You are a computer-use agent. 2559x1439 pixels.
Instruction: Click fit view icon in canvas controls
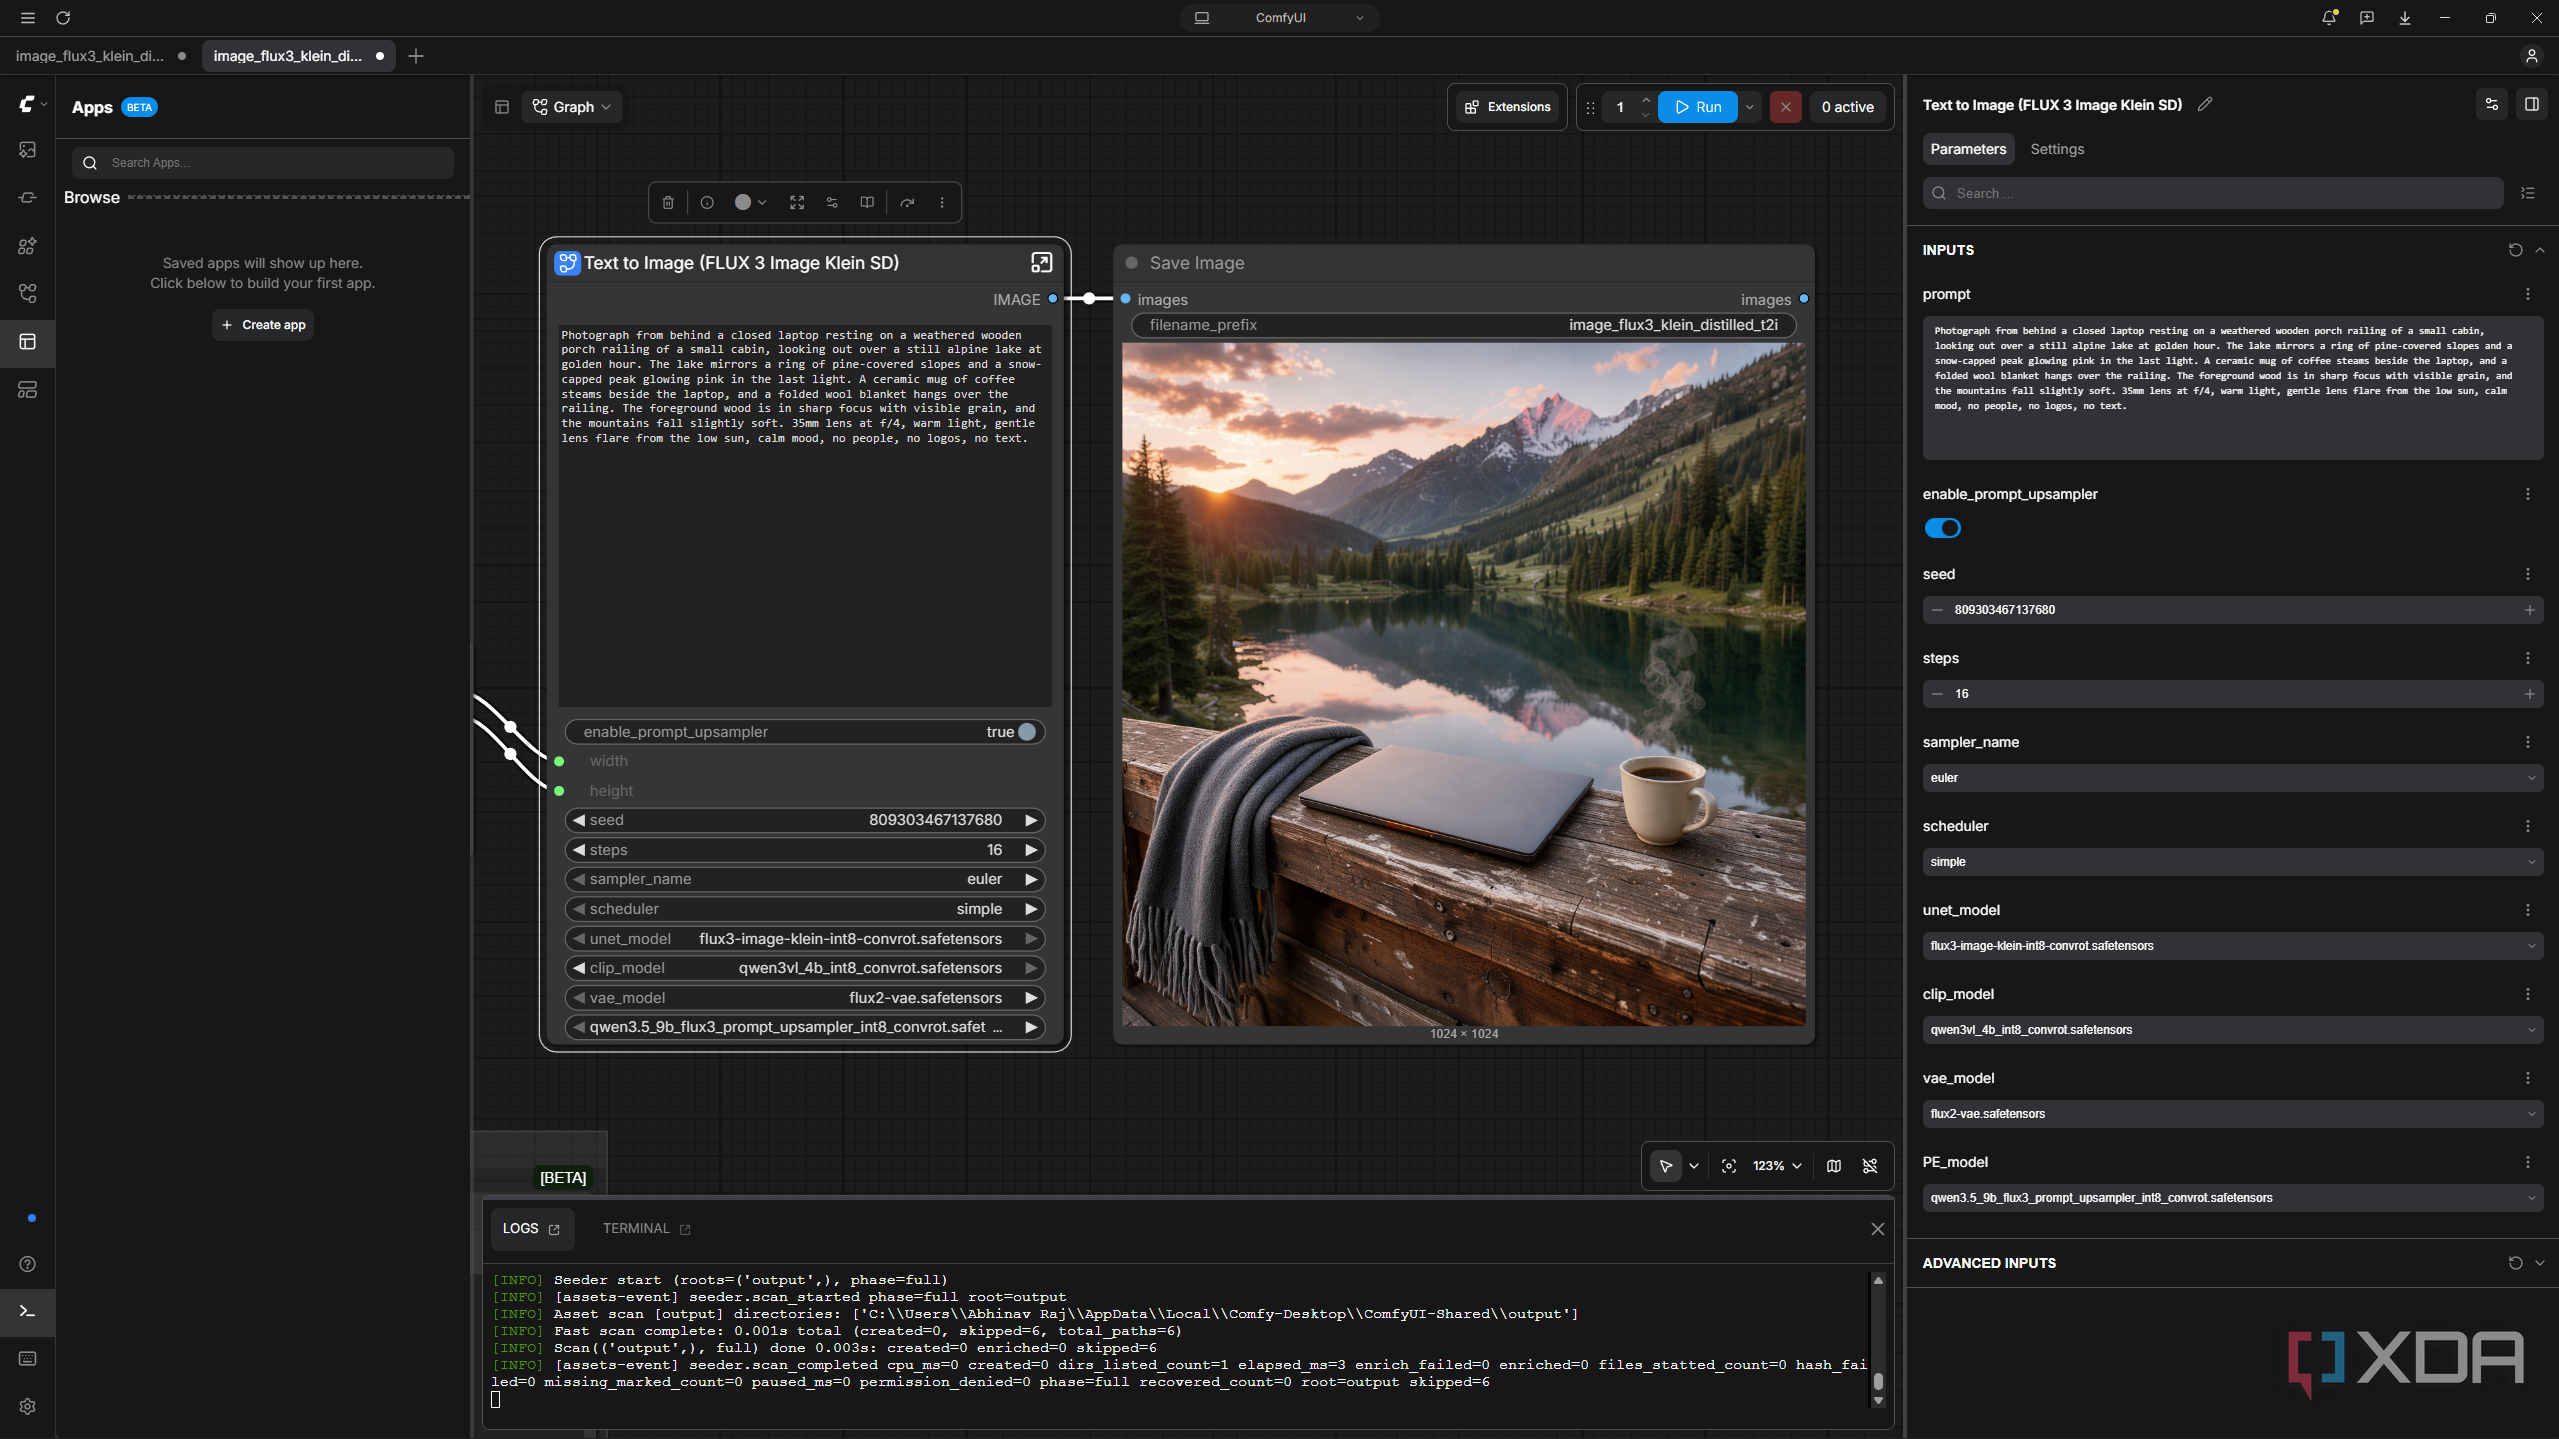tap(1729, 1166)
